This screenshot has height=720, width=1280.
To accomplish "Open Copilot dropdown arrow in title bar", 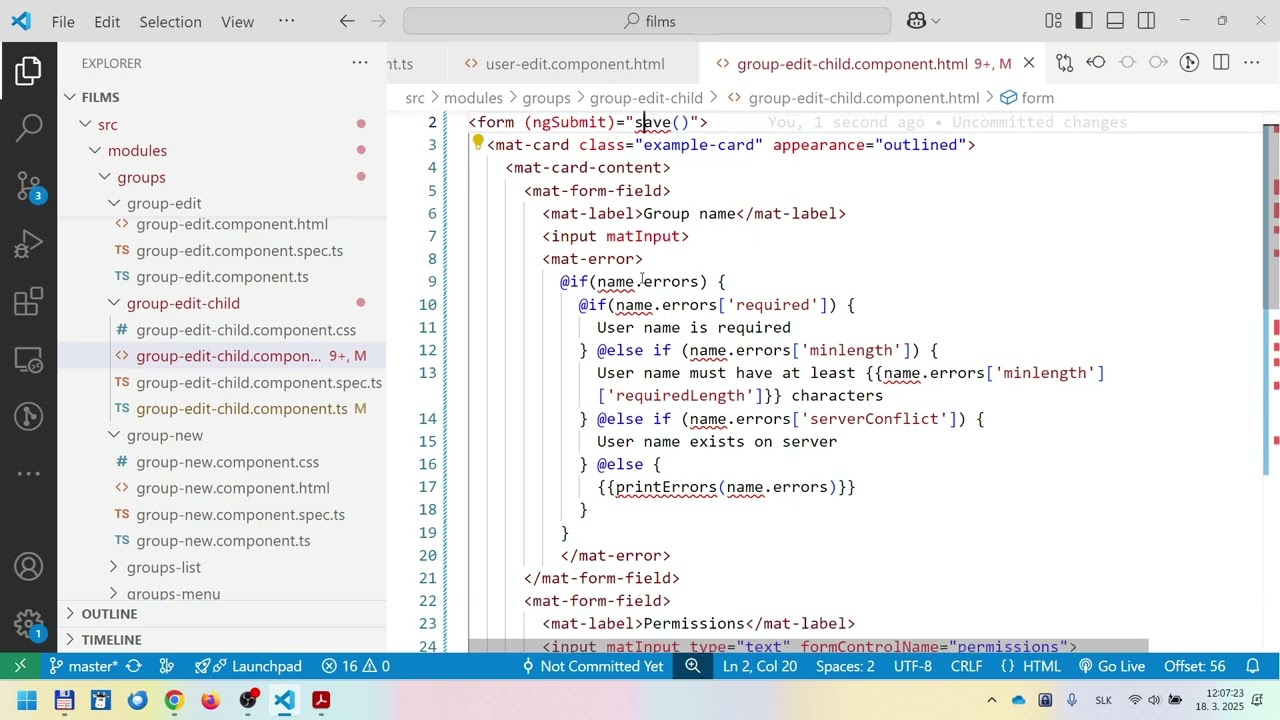I will [x=936, y=21].
